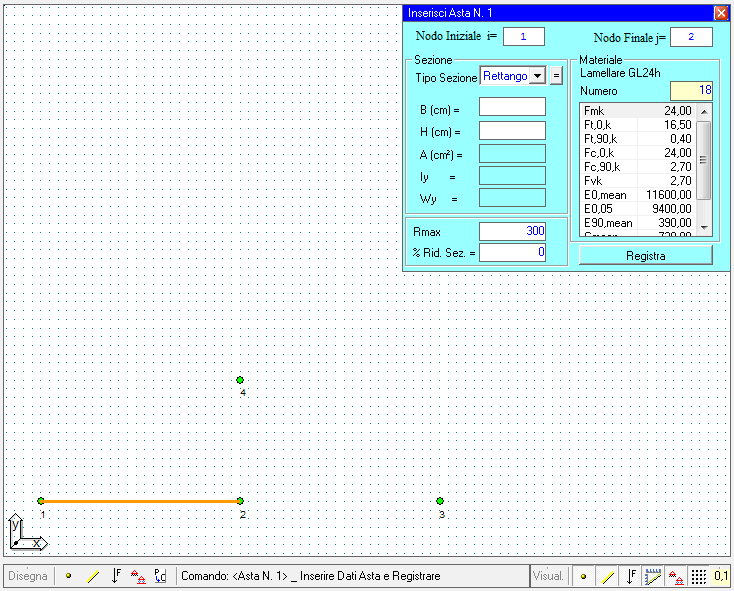Toggle force load visibility in Visual. toolbar

click(630, 576)
